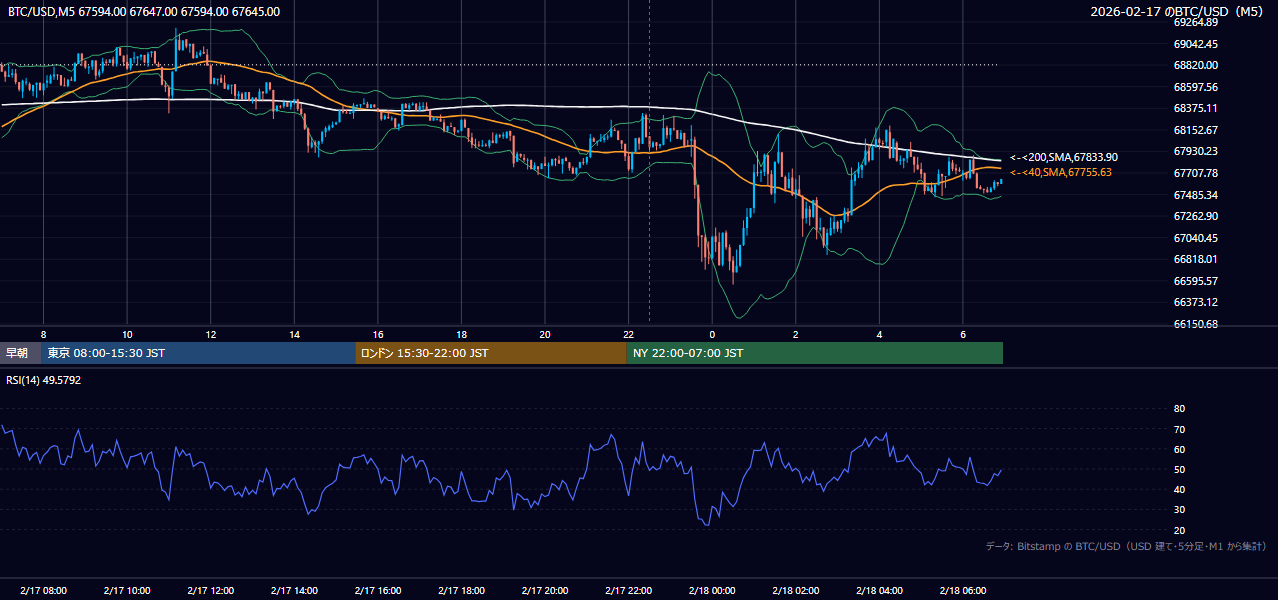Click price axis label 67485.34
Screen dimensions: 1278x600
pyautogui.click(x=1195, y=195)
